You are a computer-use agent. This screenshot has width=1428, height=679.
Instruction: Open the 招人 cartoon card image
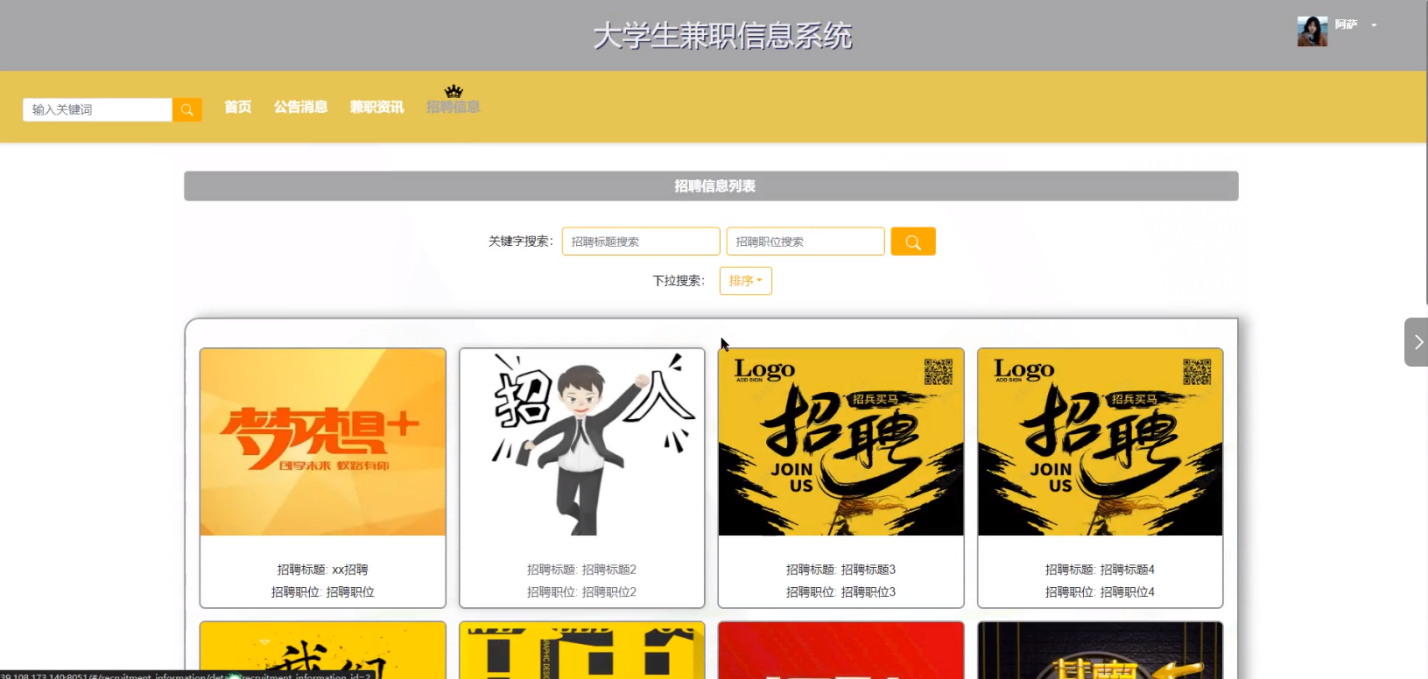(582, 442)
